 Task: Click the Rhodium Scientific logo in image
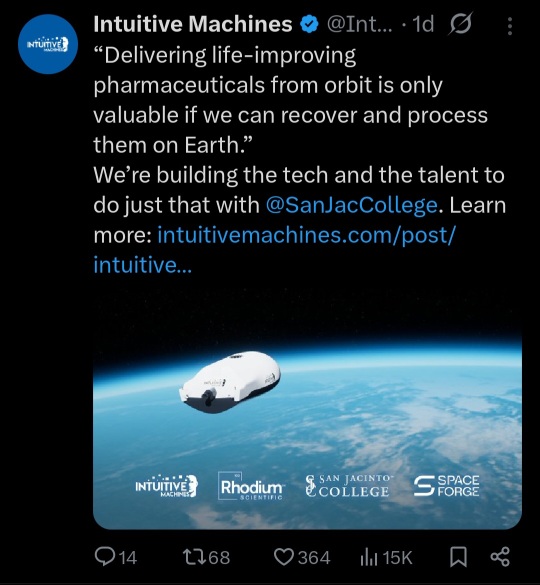(251, 486)
